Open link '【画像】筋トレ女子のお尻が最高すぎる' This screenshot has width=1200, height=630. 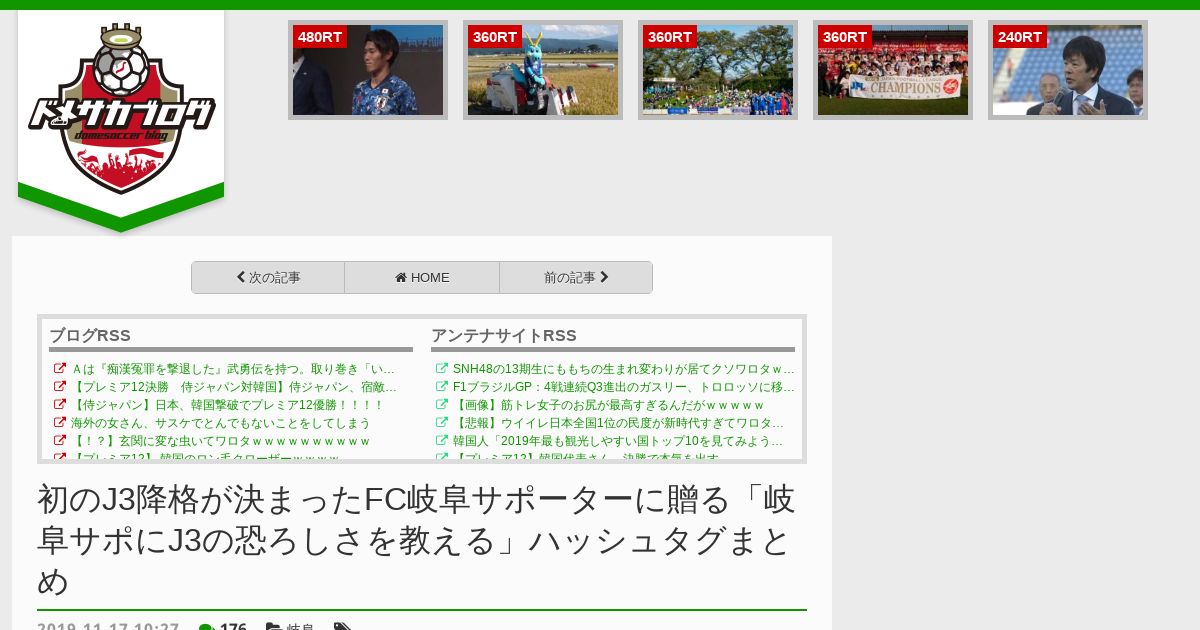pos(608,405)
